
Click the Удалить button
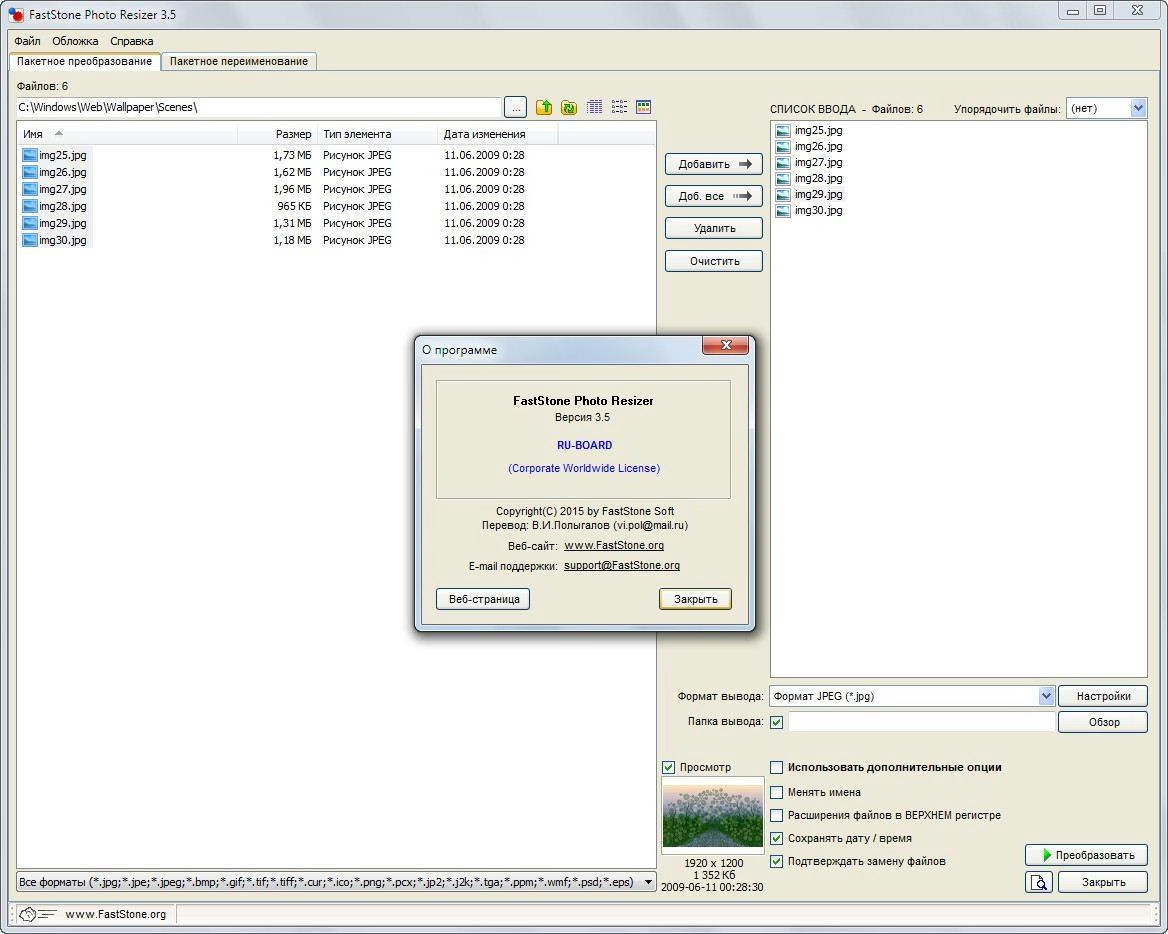[x=714, y=229]
